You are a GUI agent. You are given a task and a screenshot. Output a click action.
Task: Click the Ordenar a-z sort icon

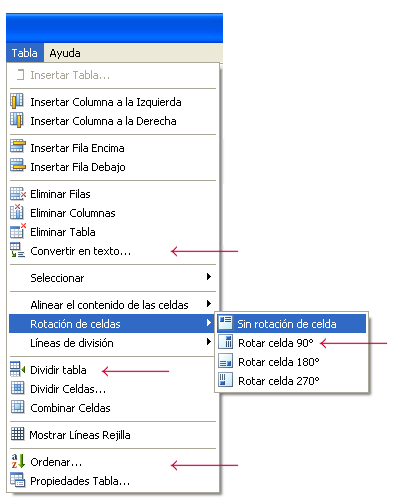pyautogui.click(x=18, y=461)
